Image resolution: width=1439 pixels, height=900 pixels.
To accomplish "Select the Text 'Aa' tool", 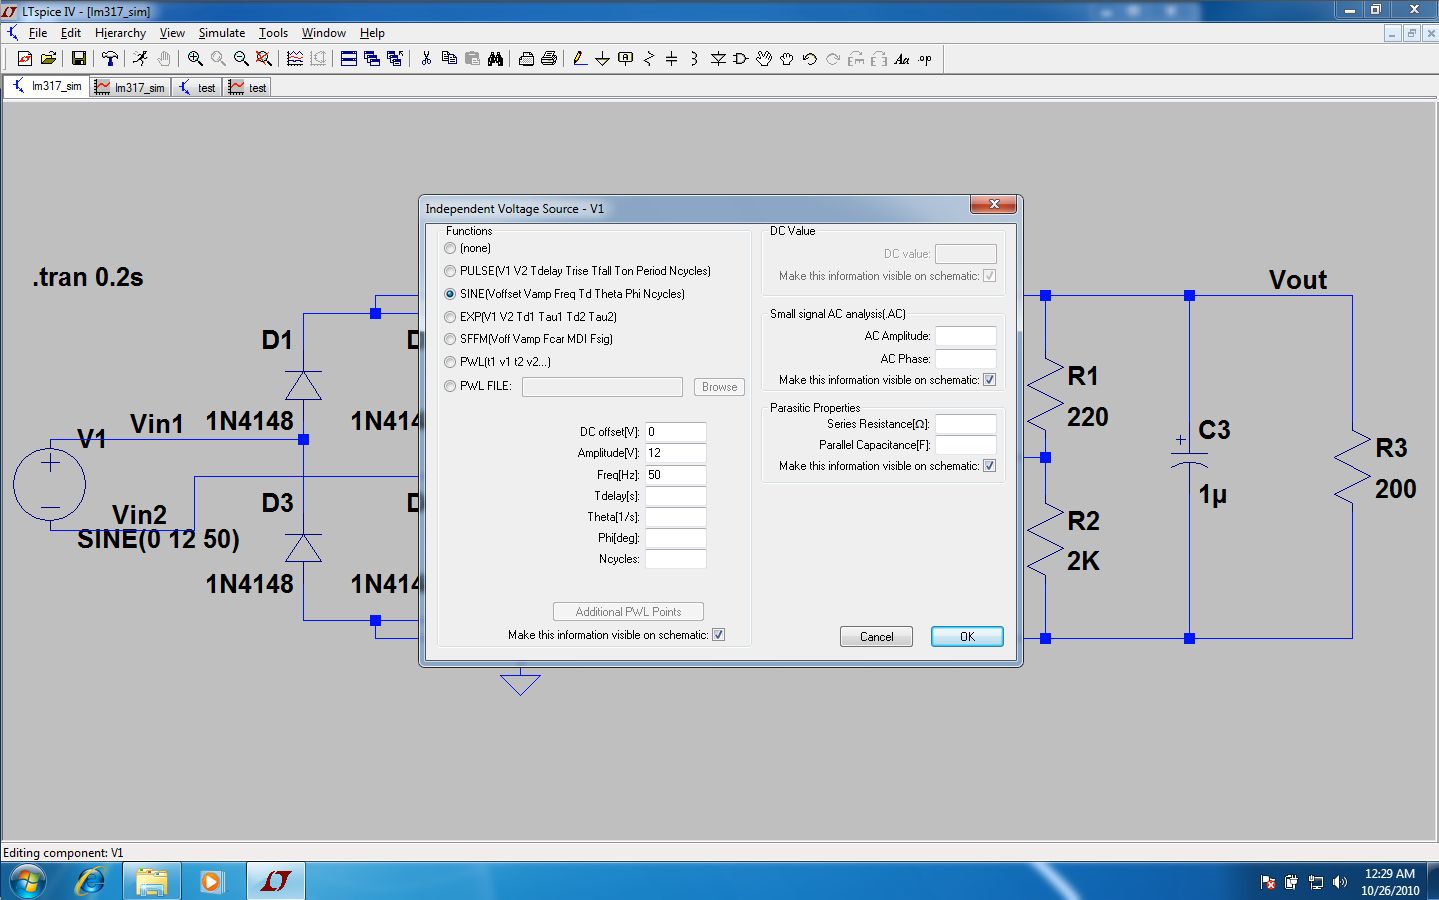I will (x=902, y=59).
